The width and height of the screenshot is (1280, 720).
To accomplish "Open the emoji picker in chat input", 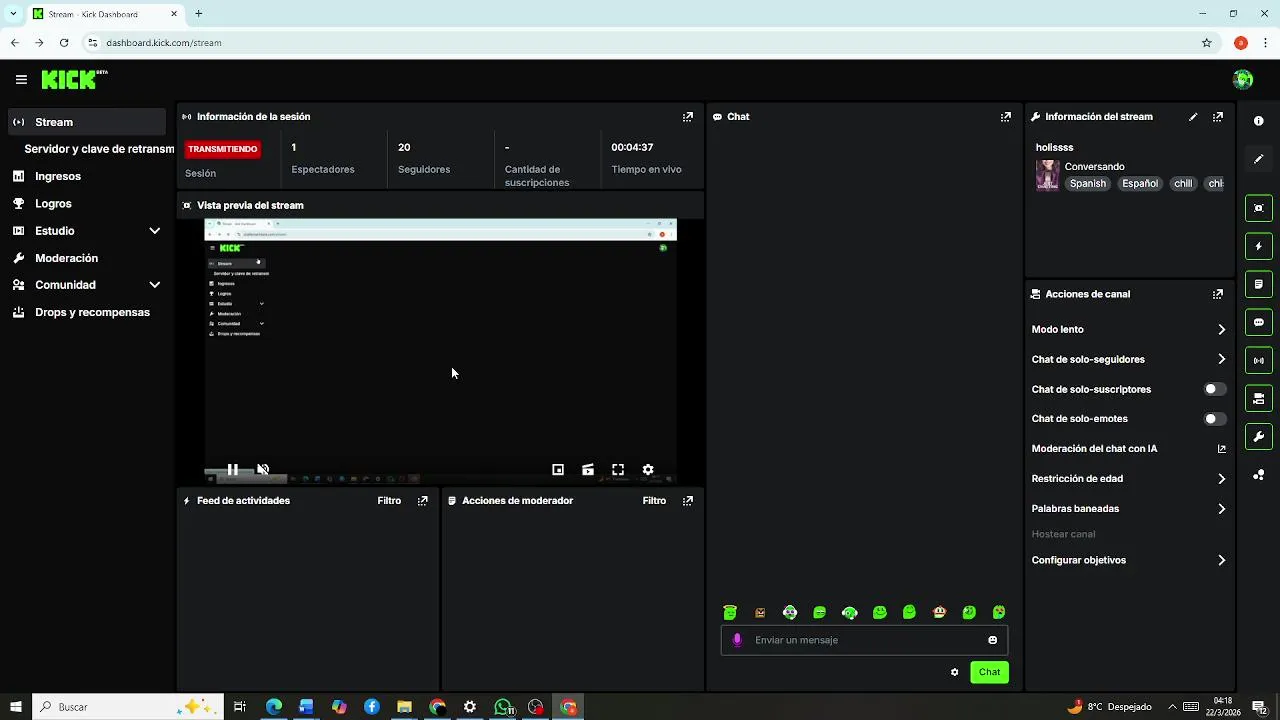I will click(x=993, y=640).
